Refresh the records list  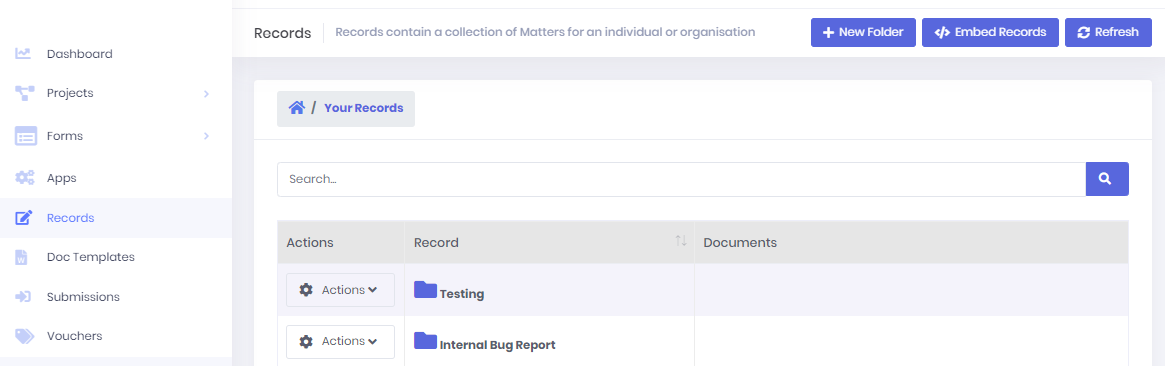point(1108,33)
